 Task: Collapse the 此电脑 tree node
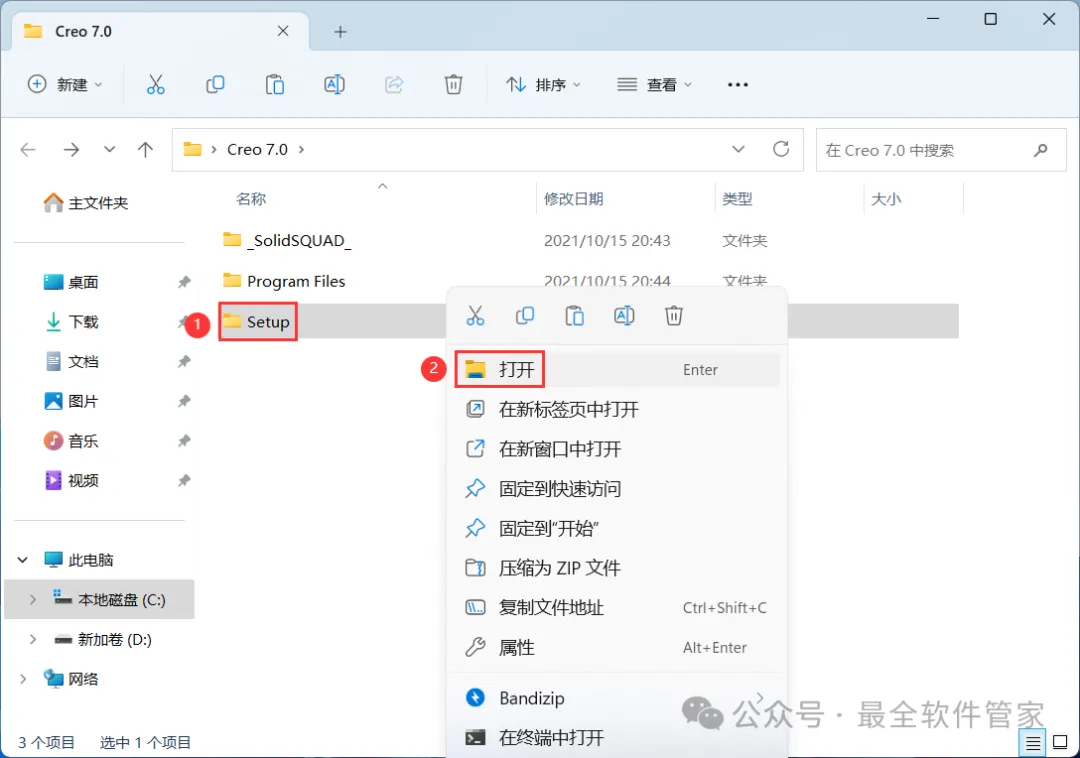click(23, 560)
